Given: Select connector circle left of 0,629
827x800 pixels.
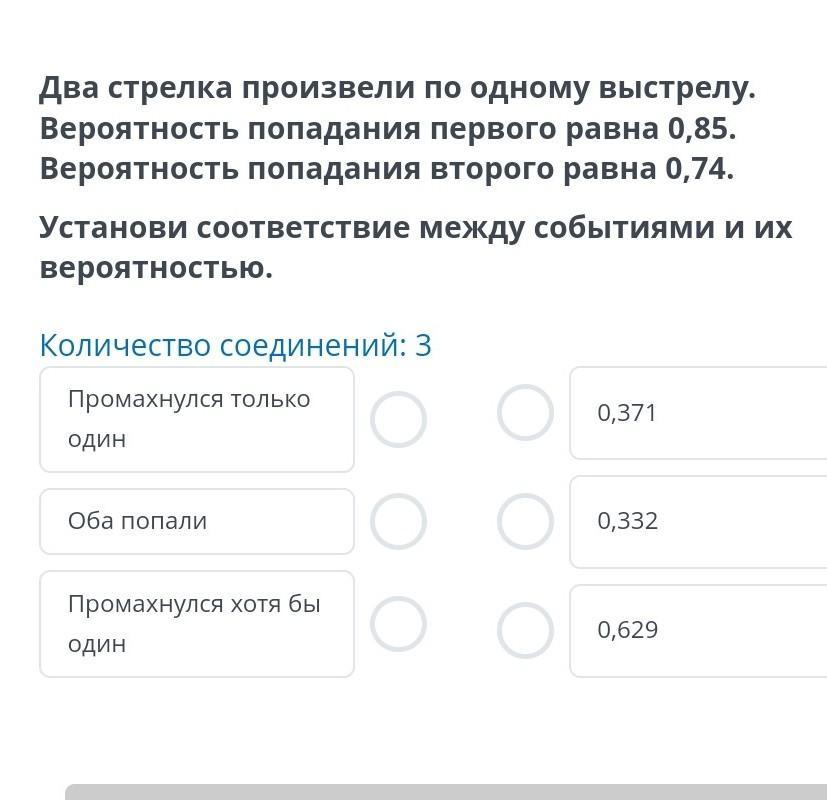Looking at the screenshot, I should (x=525, y=630).
